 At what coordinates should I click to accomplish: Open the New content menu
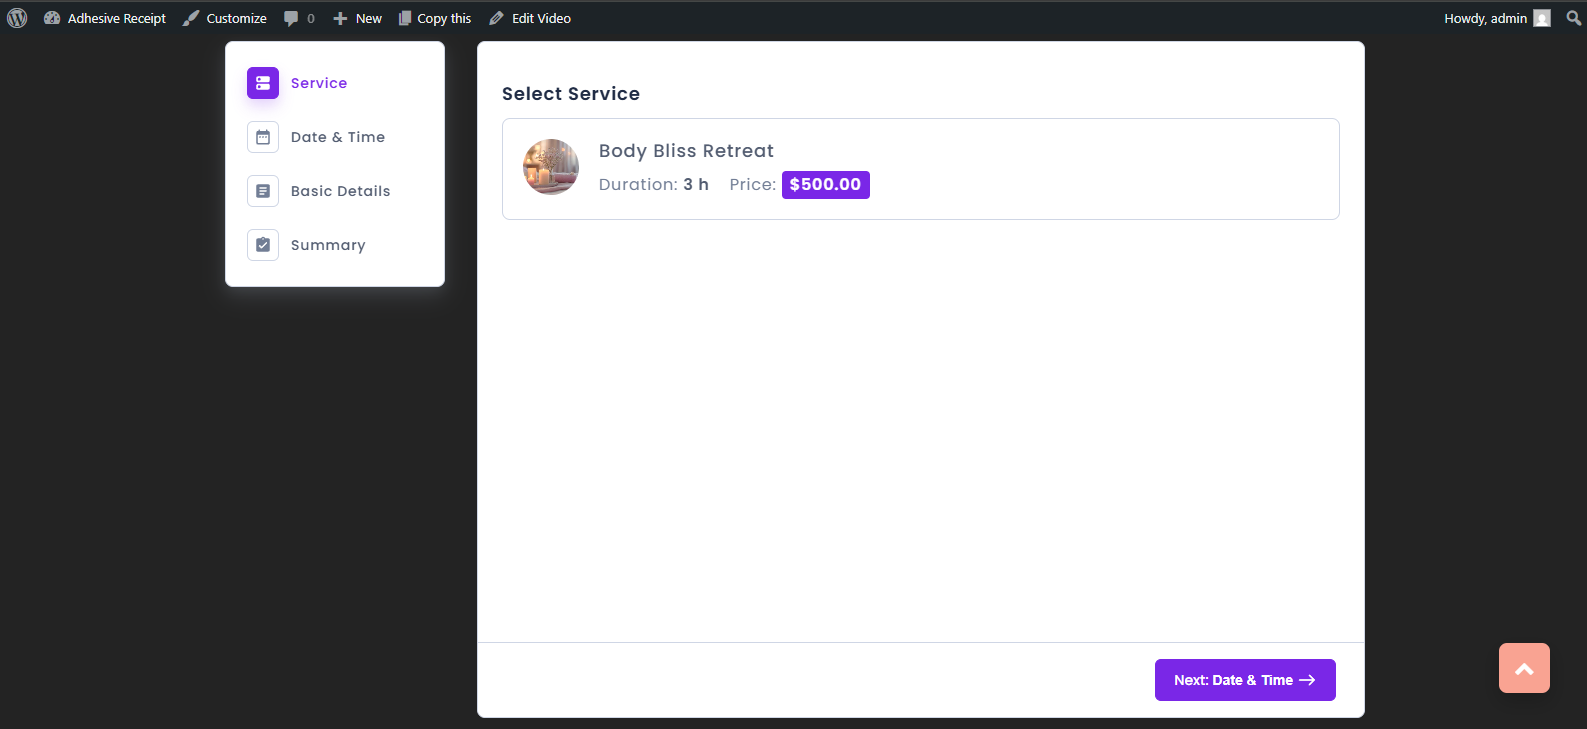358,18
